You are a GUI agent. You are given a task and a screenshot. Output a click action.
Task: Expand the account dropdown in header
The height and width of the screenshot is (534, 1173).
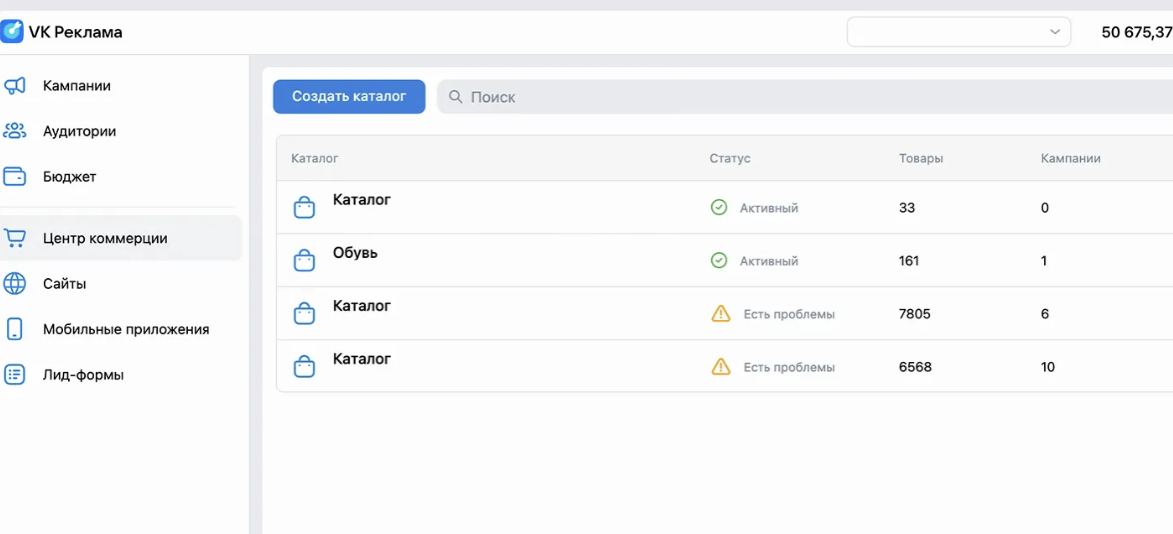click(x=959, y=32)
